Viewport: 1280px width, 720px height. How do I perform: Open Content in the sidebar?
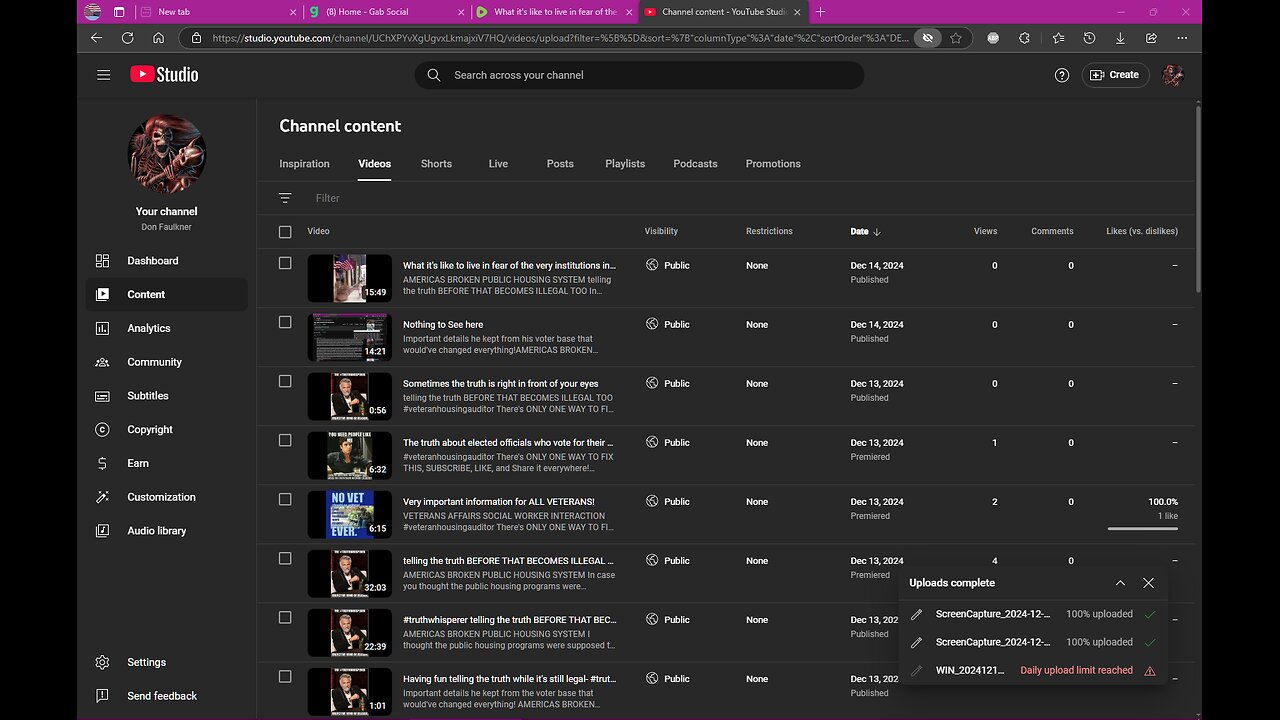pyautogui.click(x=166, y=294)
